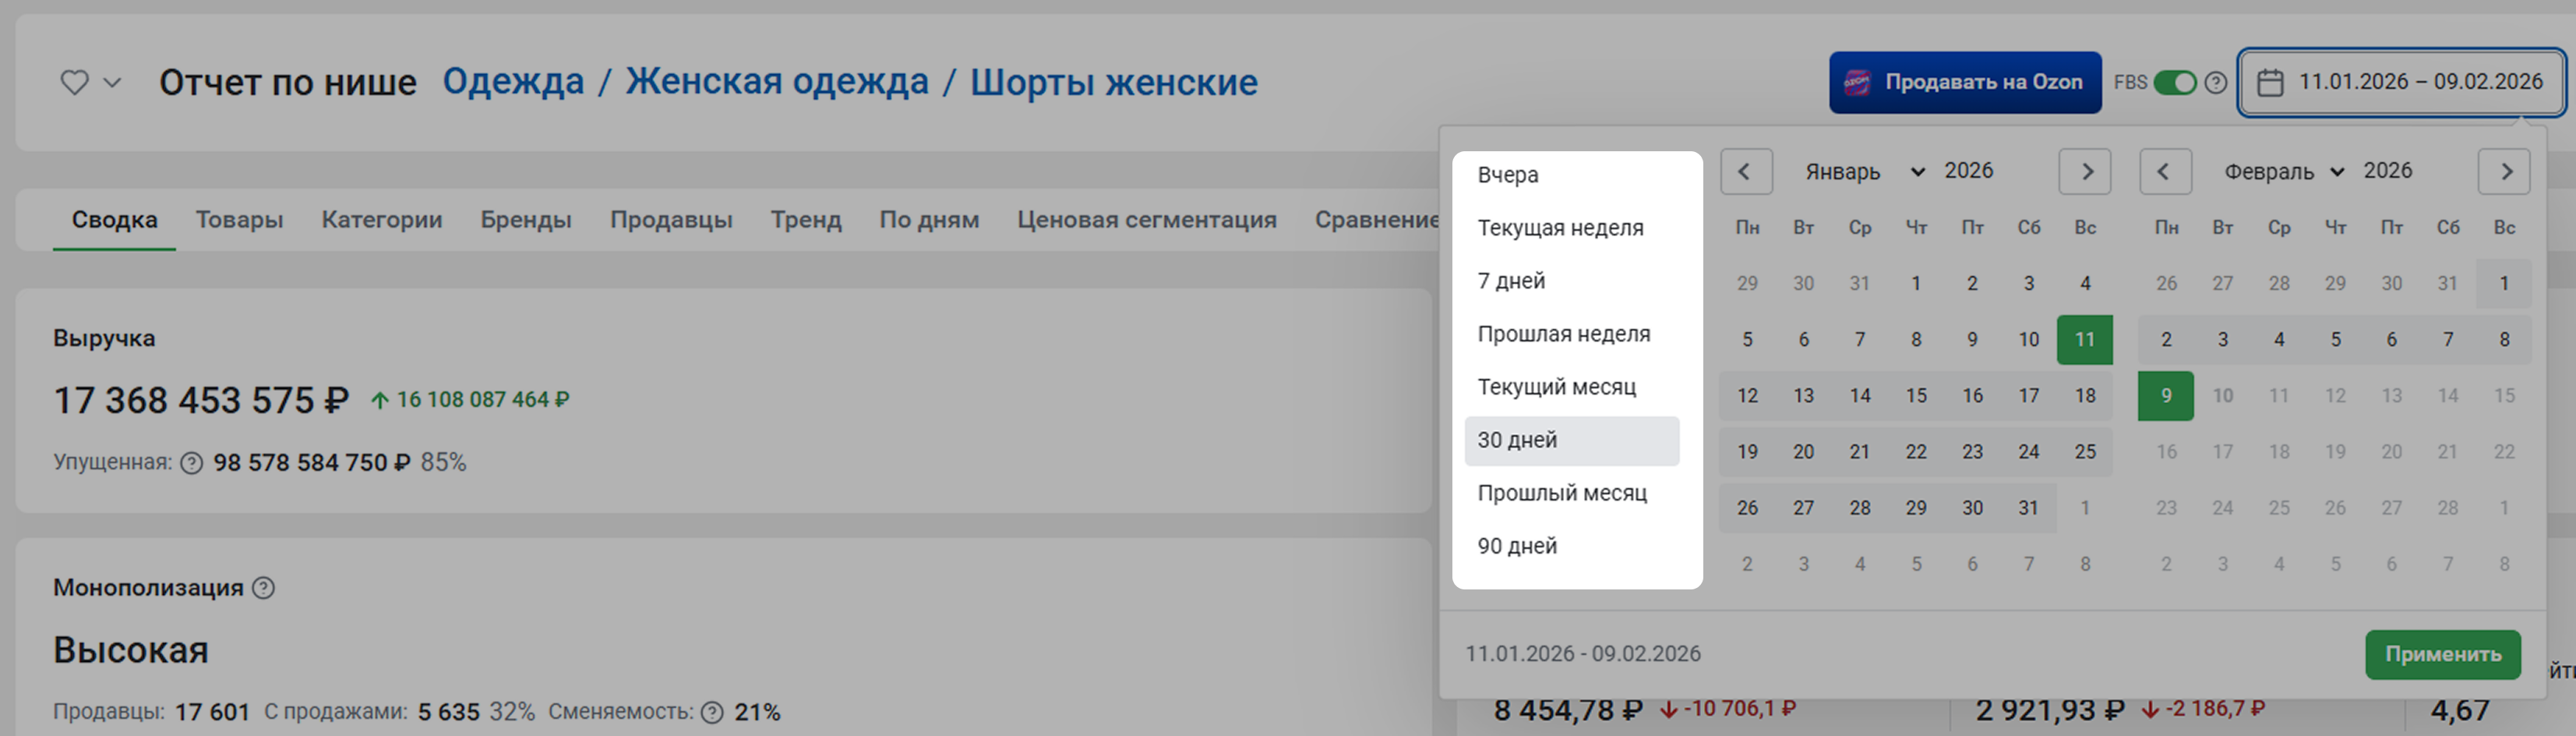Choose the Прошлый месяц preset
This screenshot has width=2576, height=736.
pos(1561,493)
